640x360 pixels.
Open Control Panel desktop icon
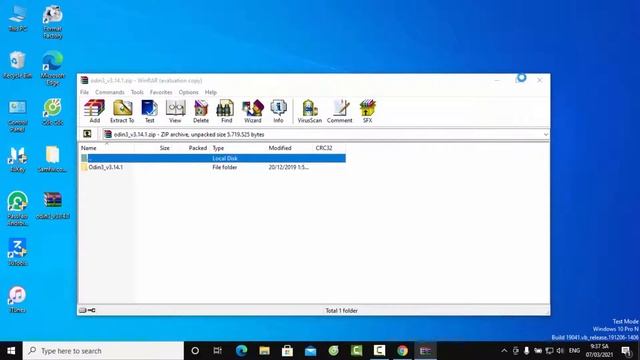click(18, 116)
